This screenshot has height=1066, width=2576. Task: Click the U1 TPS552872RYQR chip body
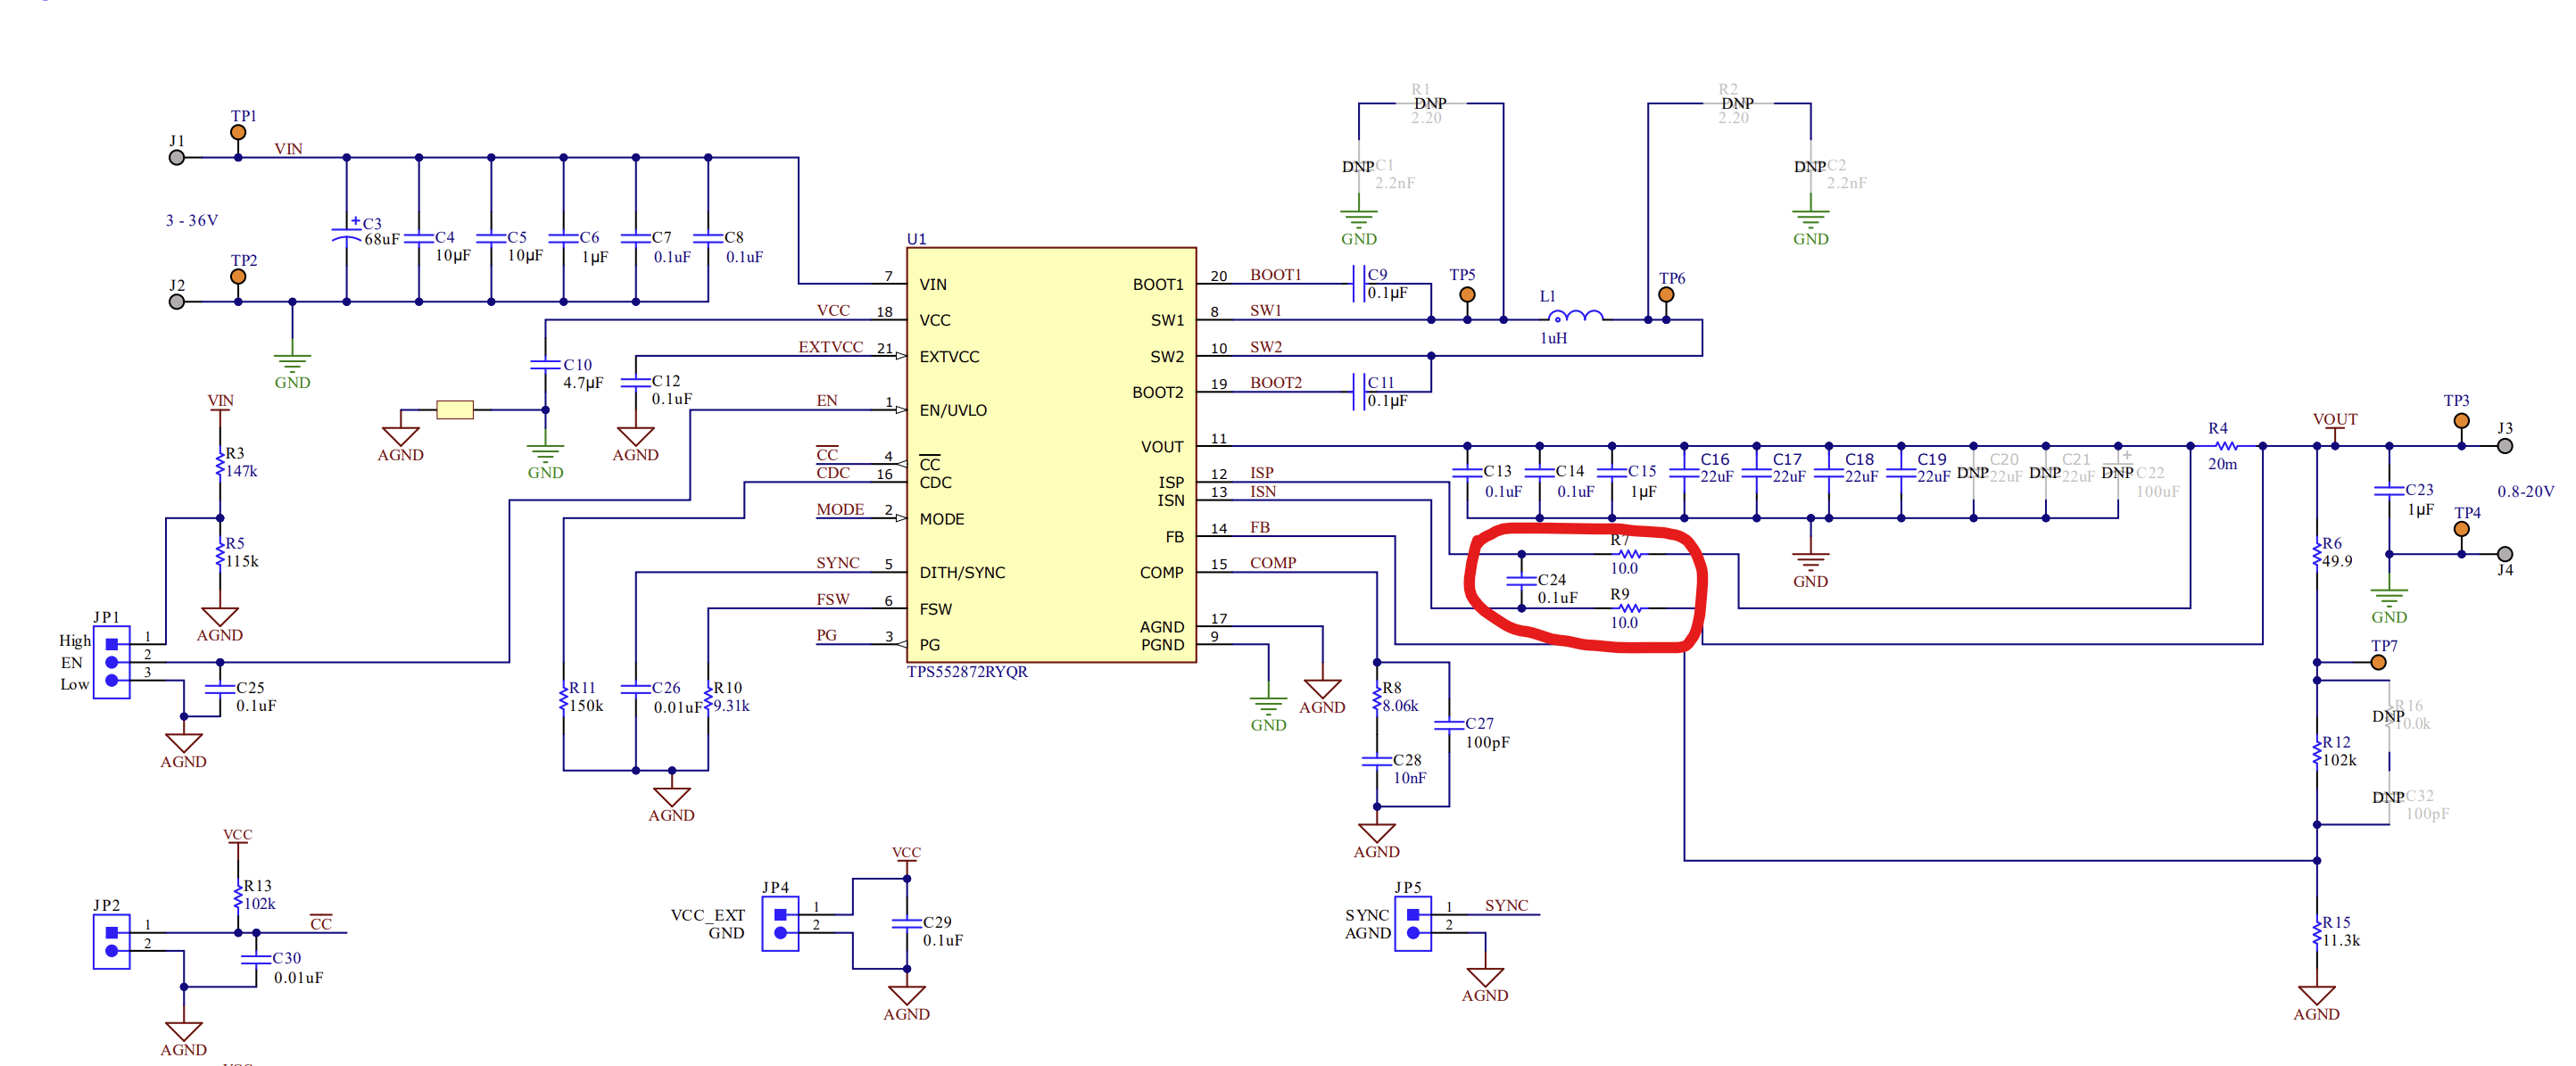pyautogui.click(x=1051, y=455)
